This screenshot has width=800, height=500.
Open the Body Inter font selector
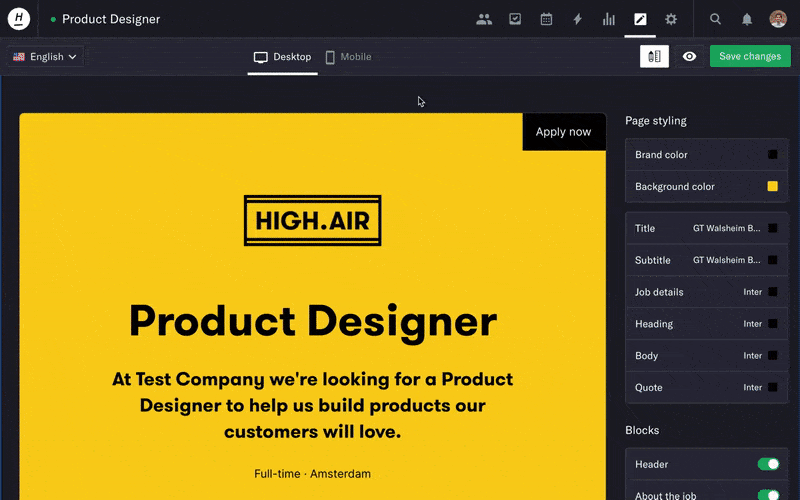[753, 356]
